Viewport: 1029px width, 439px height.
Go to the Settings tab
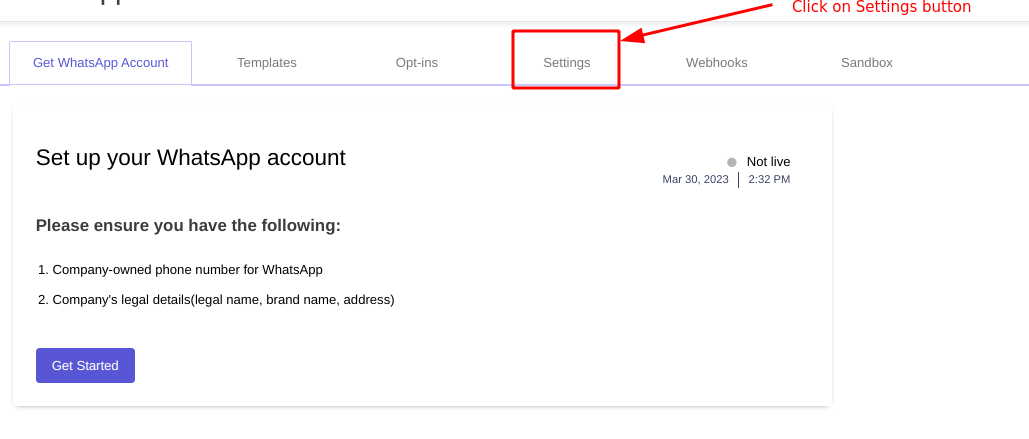(x=566, y=63)
